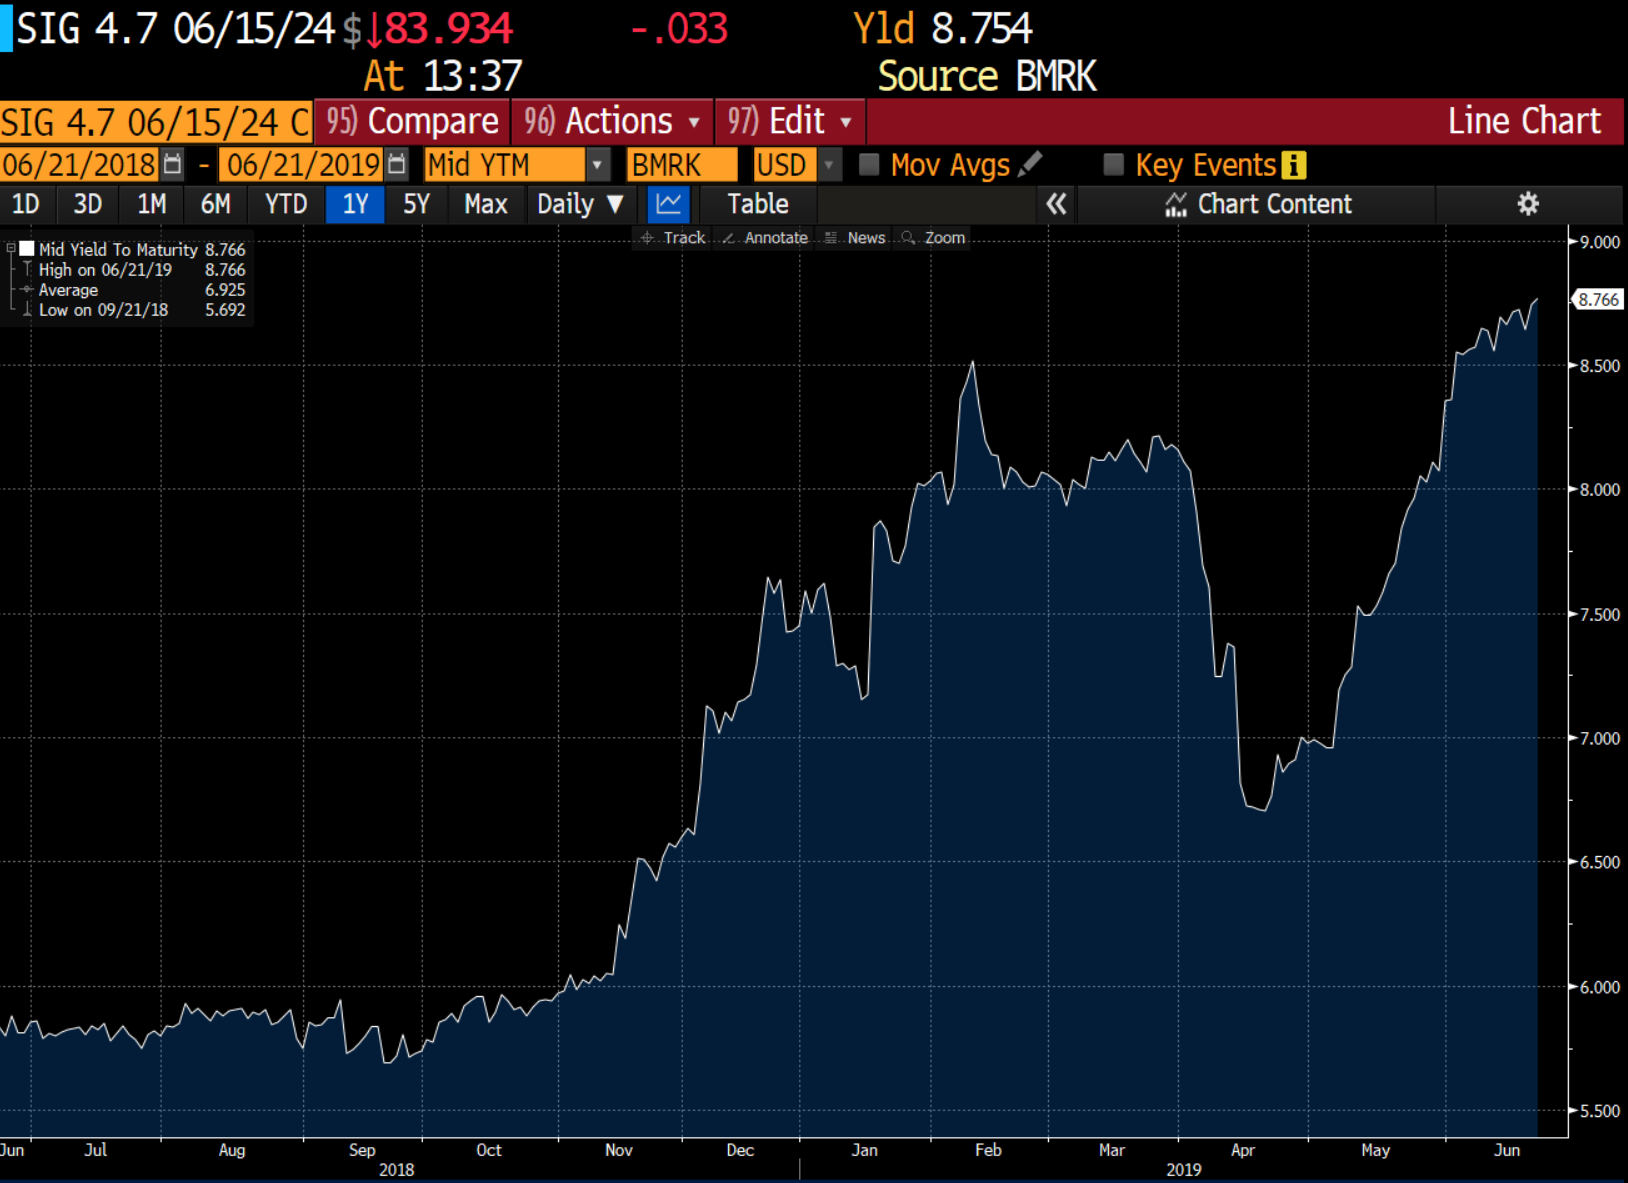Open the end date calendar picker icon
This screenshot has width=1628, height=1183.
[x=397, y=164]
